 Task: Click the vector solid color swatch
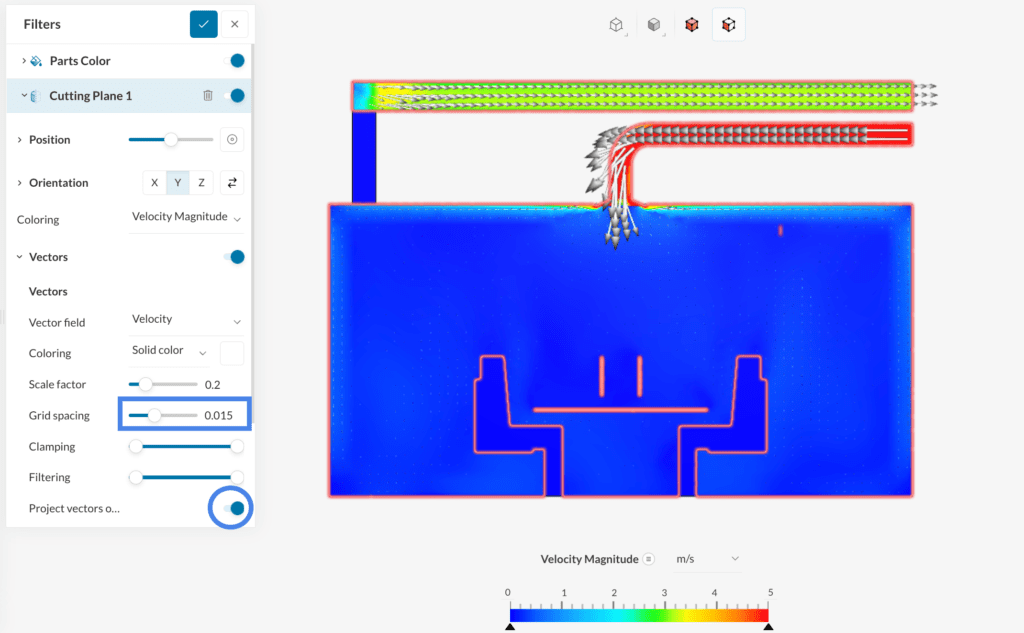pyautogui.click(x=232, y=353)
